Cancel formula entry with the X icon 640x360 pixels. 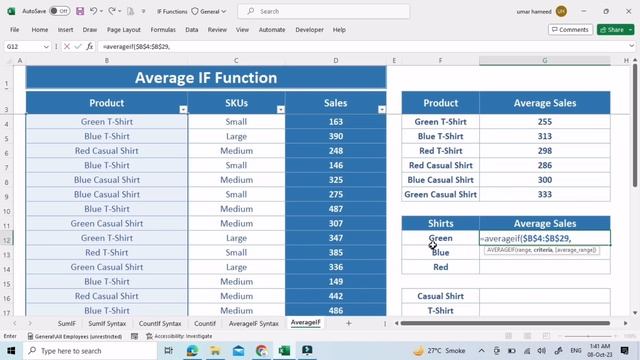[67, 47]
